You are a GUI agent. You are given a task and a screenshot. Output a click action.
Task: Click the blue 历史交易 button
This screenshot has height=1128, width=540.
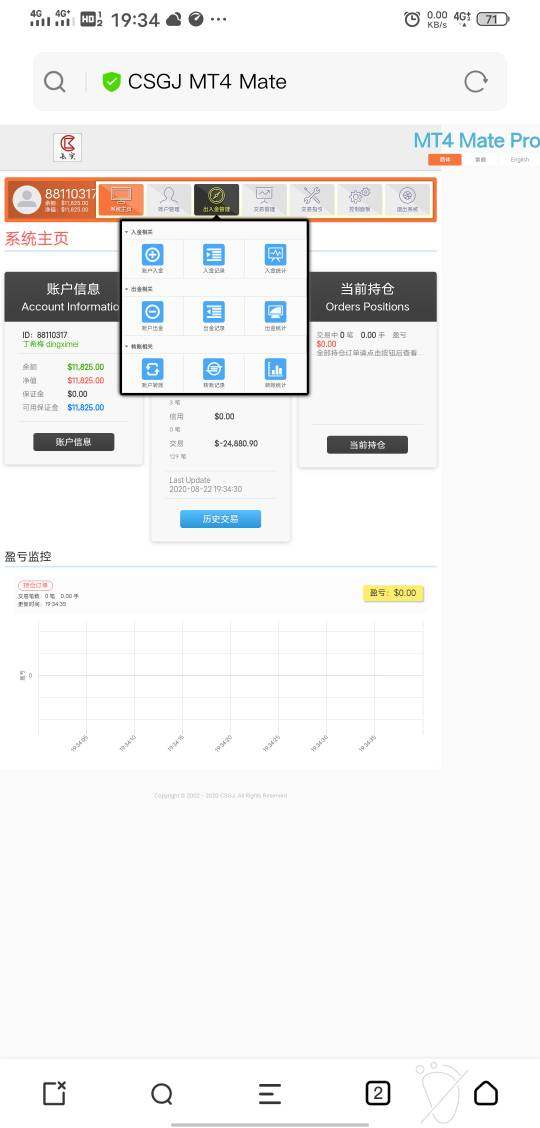[220, 519]
